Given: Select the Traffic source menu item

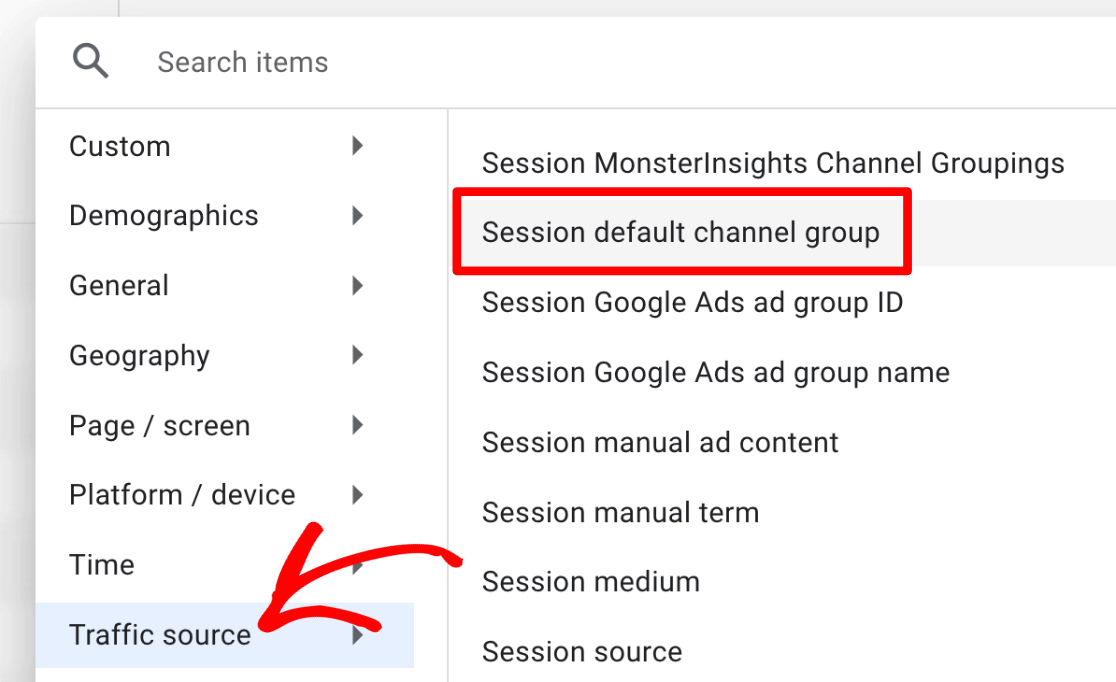Looking at the screenshot, I should pyautogui.click(x=159, y=634).
